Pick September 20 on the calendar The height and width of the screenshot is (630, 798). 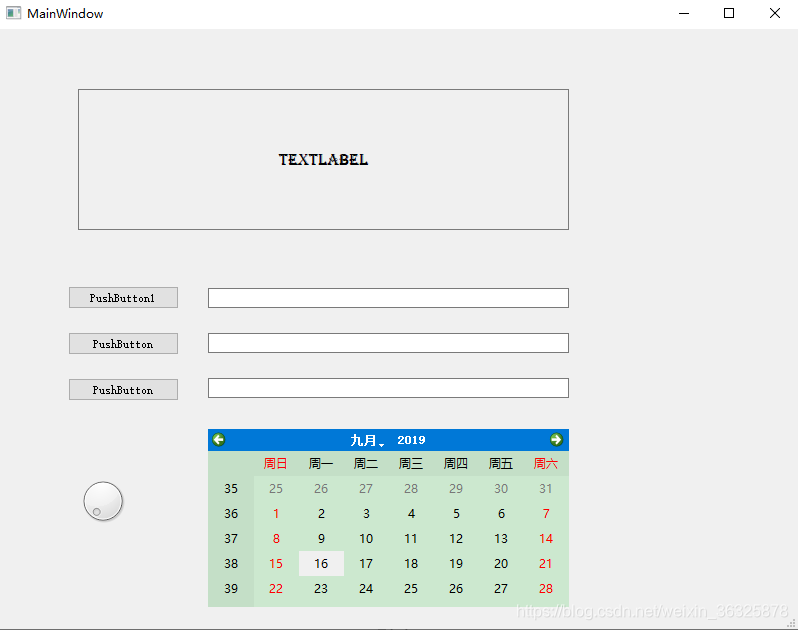[501, 563]
